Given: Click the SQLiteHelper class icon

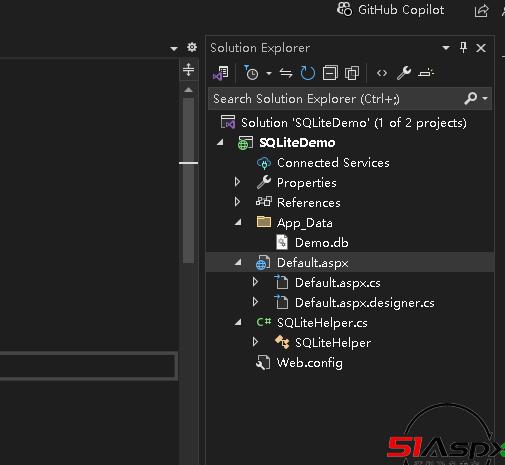Looking at the screenshot, I should tap(282, 342).
